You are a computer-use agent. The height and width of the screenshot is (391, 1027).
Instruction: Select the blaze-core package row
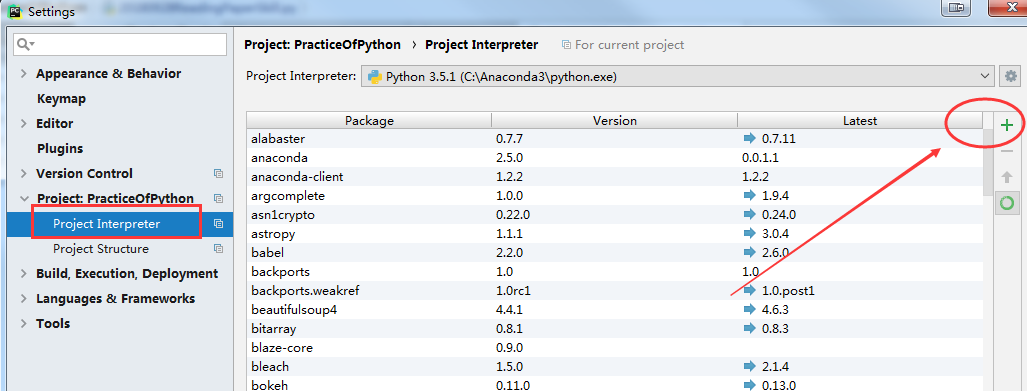[614, 348]
